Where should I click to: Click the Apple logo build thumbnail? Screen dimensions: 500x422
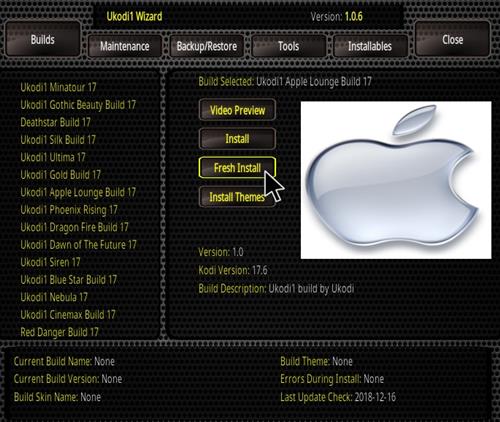point(396,180)
